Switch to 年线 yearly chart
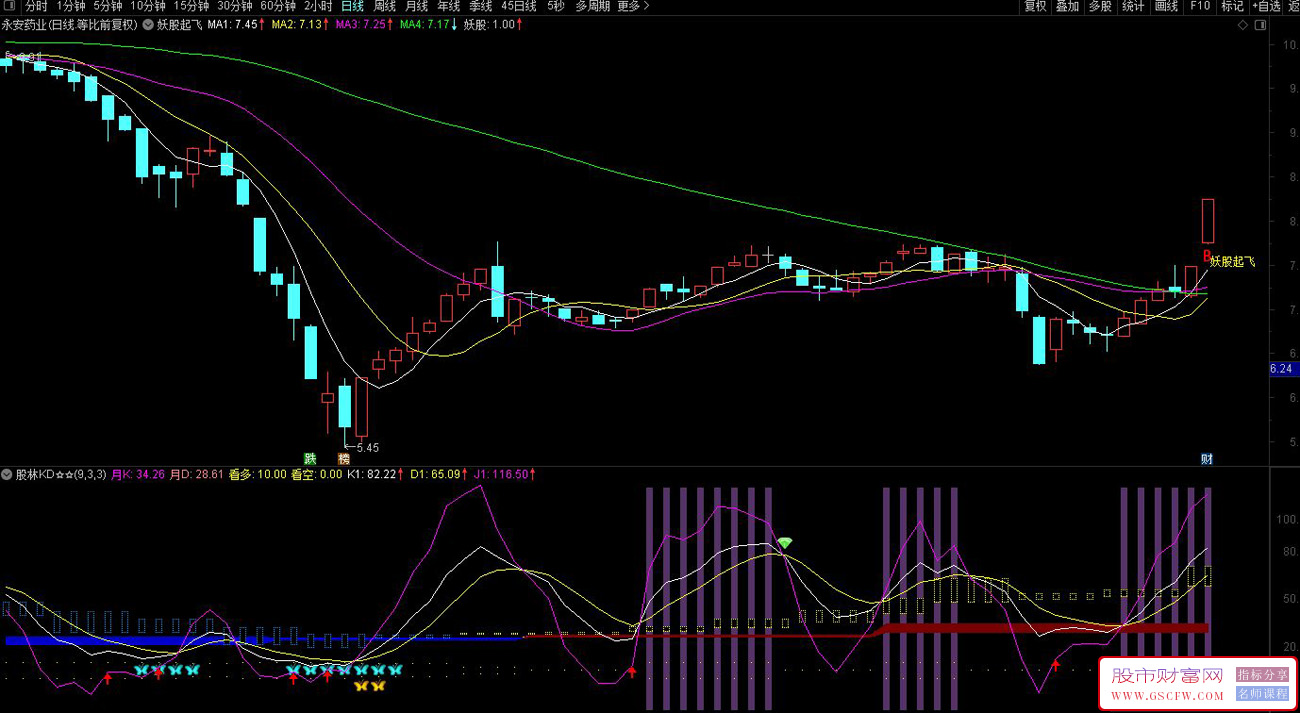 (448, 6)
